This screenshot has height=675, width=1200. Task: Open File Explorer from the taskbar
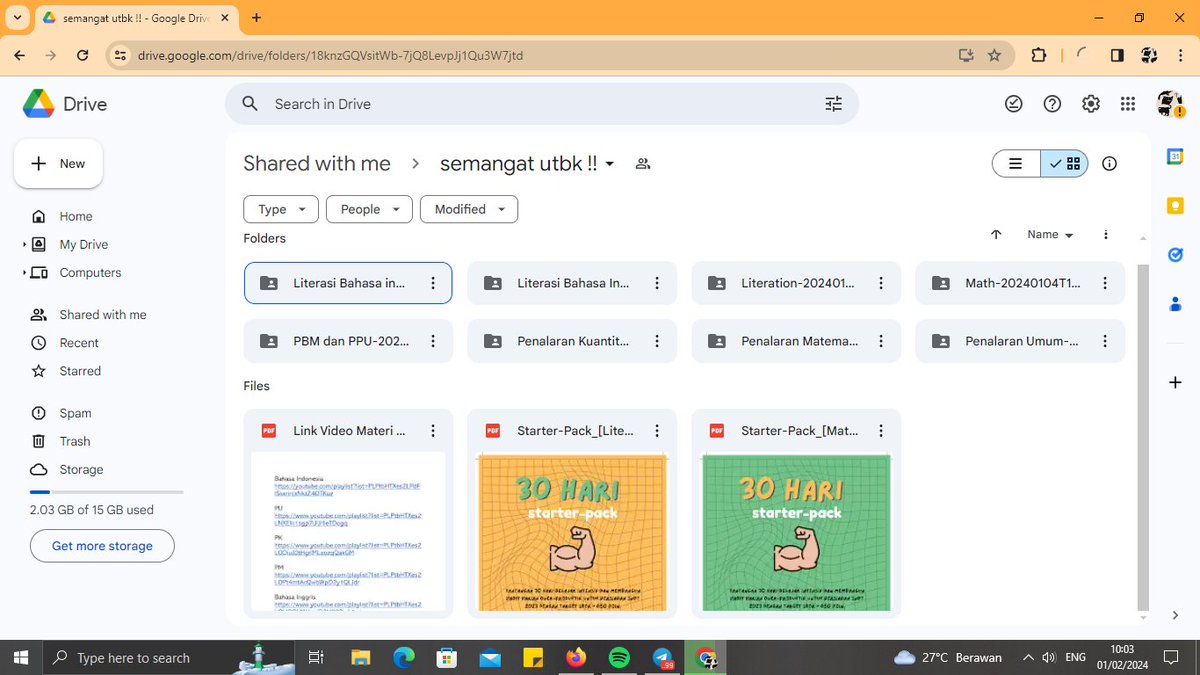[x=361, y=657]
